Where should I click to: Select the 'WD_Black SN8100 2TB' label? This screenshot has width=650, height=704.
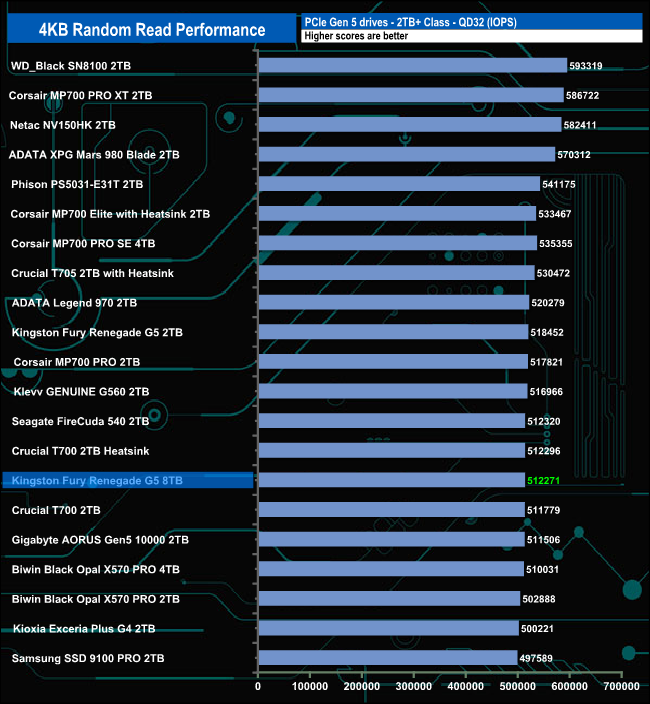click(x=71, y=66)
